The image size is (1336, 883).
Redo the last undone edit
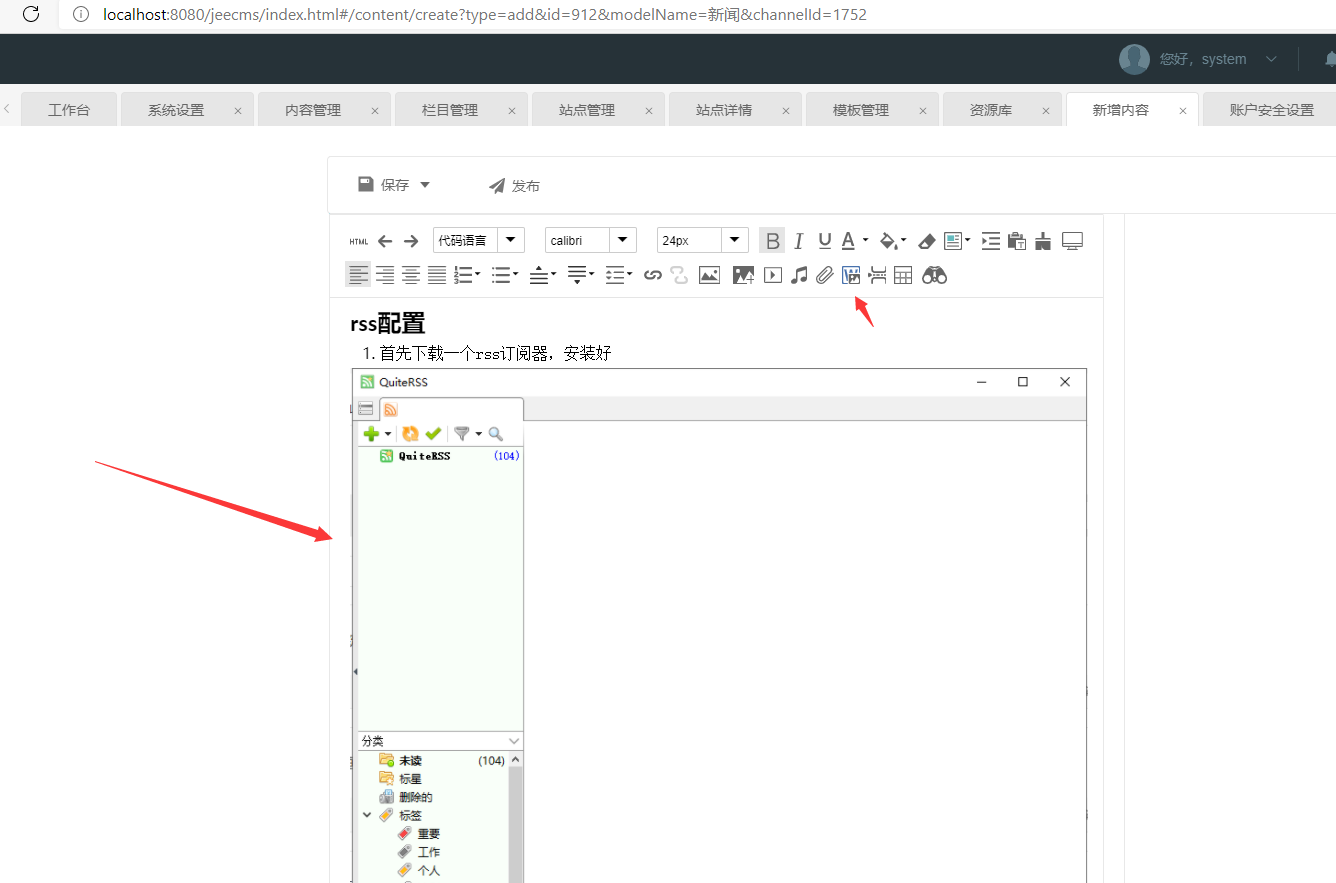411,241
